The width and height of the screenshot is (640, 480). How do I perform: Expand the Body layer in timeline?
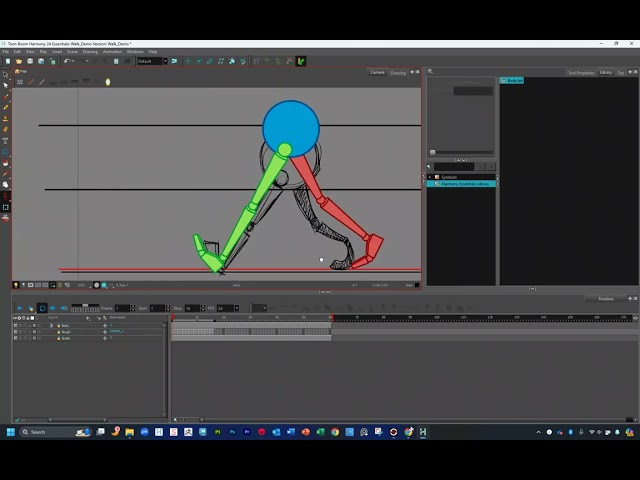(x=51, y=326)
